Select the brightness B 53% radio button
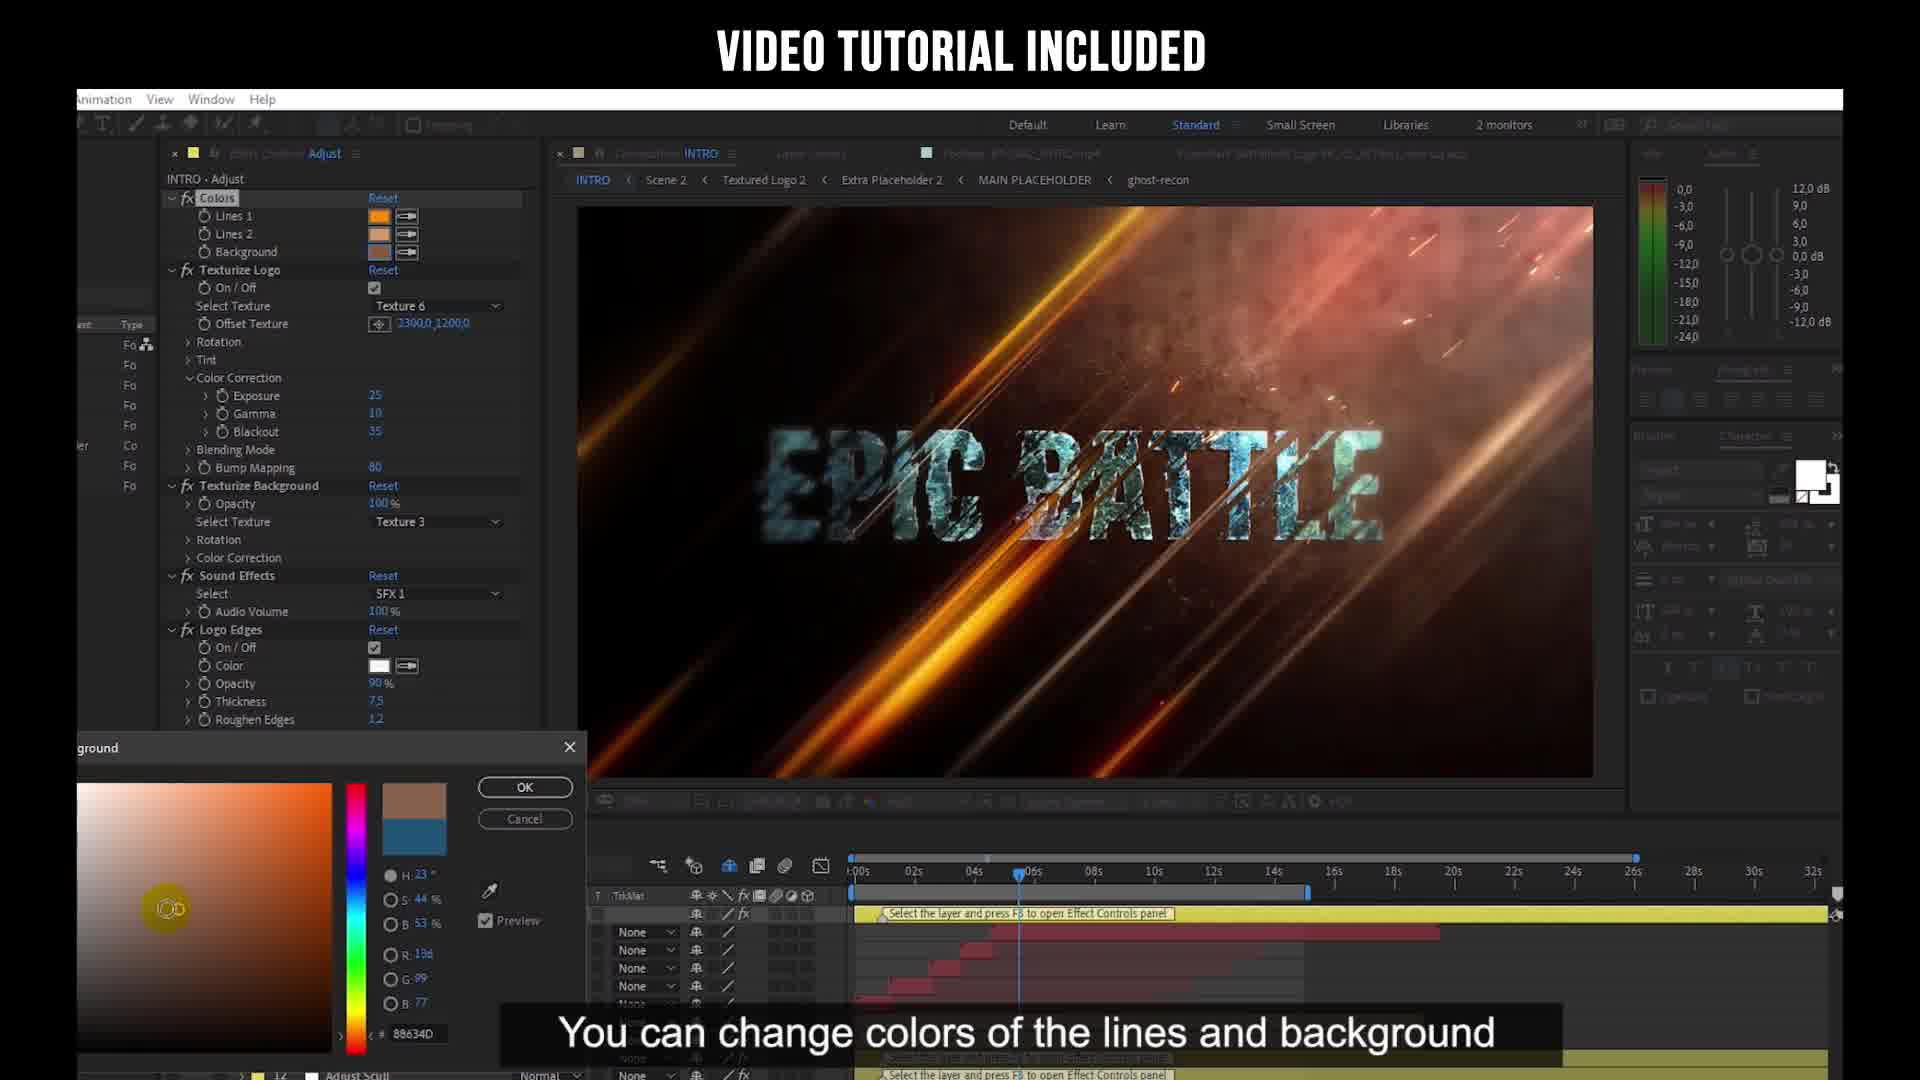 point(391,925)
